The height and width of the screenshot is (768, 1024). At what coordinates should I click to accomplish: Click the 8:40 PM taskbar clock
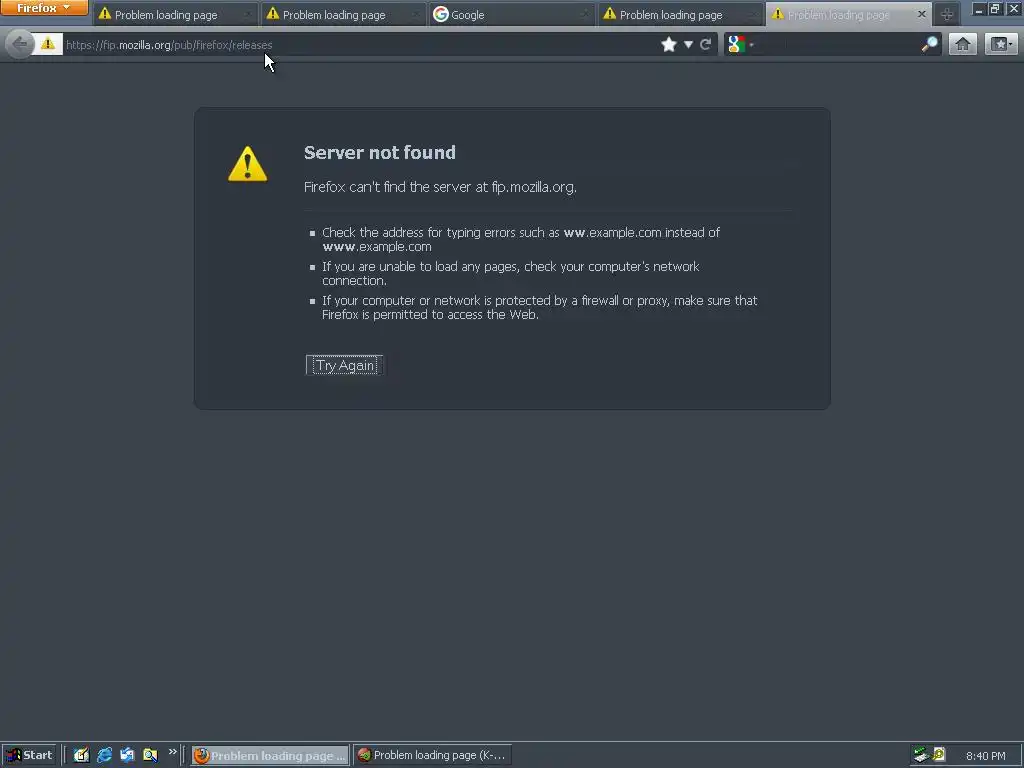click(985, 756)
